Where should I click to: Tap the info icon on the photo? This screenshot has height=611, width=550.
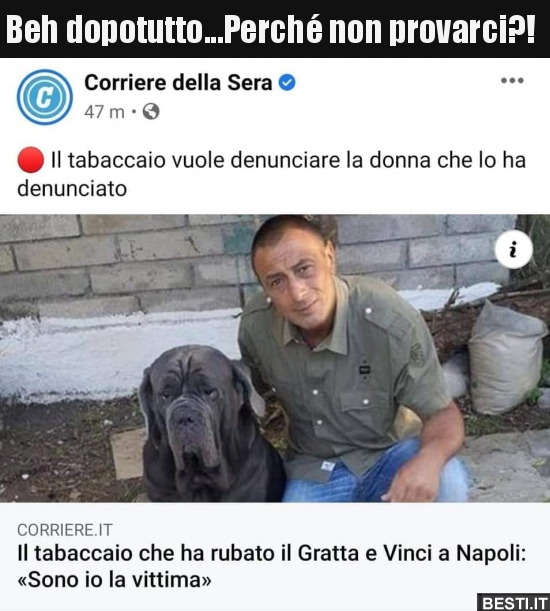pyautogui.click(x=513, y=249)
